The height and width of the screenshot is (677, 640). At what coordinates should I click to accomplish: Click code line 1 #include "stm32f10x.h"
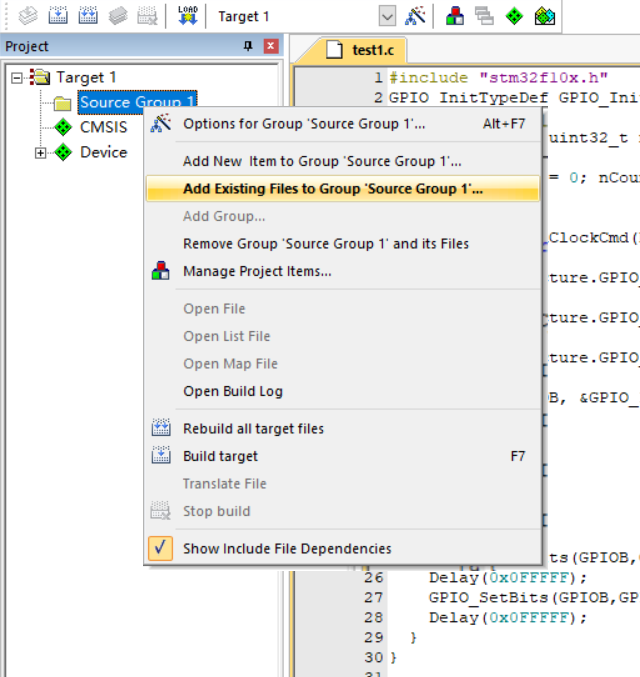499,78
